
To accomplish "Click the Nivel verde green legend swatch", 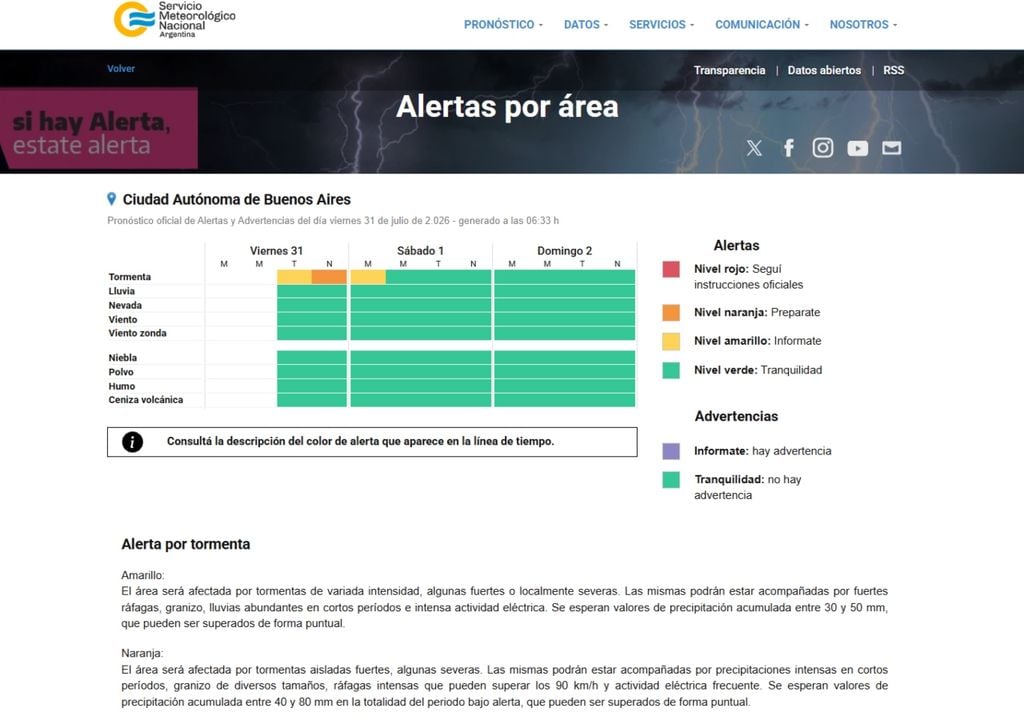I will (x=671, y=370).
